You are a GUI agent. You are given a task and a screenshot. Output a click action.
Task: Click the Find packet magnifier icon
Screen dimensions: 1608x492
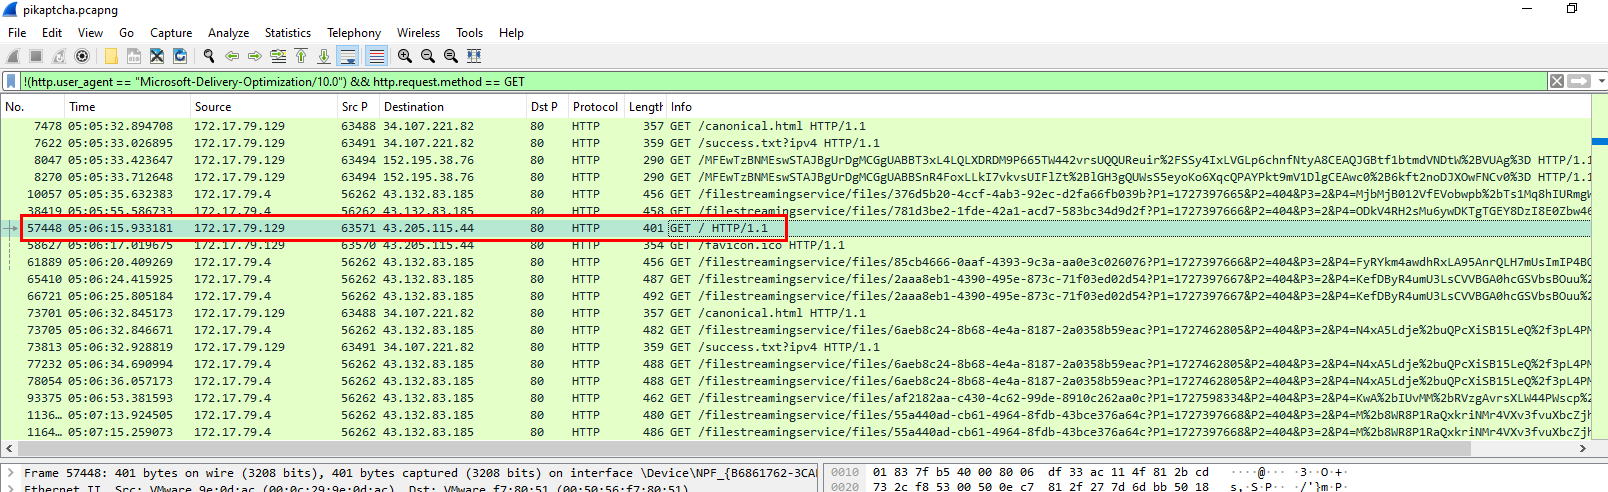pos(209,56)
